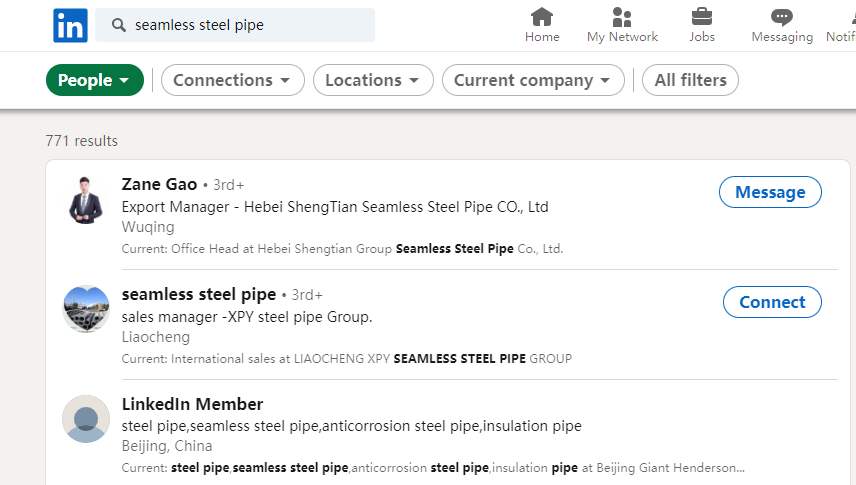Message Zane Gao
The width and height of the screenshot is (856, 485).
point(770,192)
